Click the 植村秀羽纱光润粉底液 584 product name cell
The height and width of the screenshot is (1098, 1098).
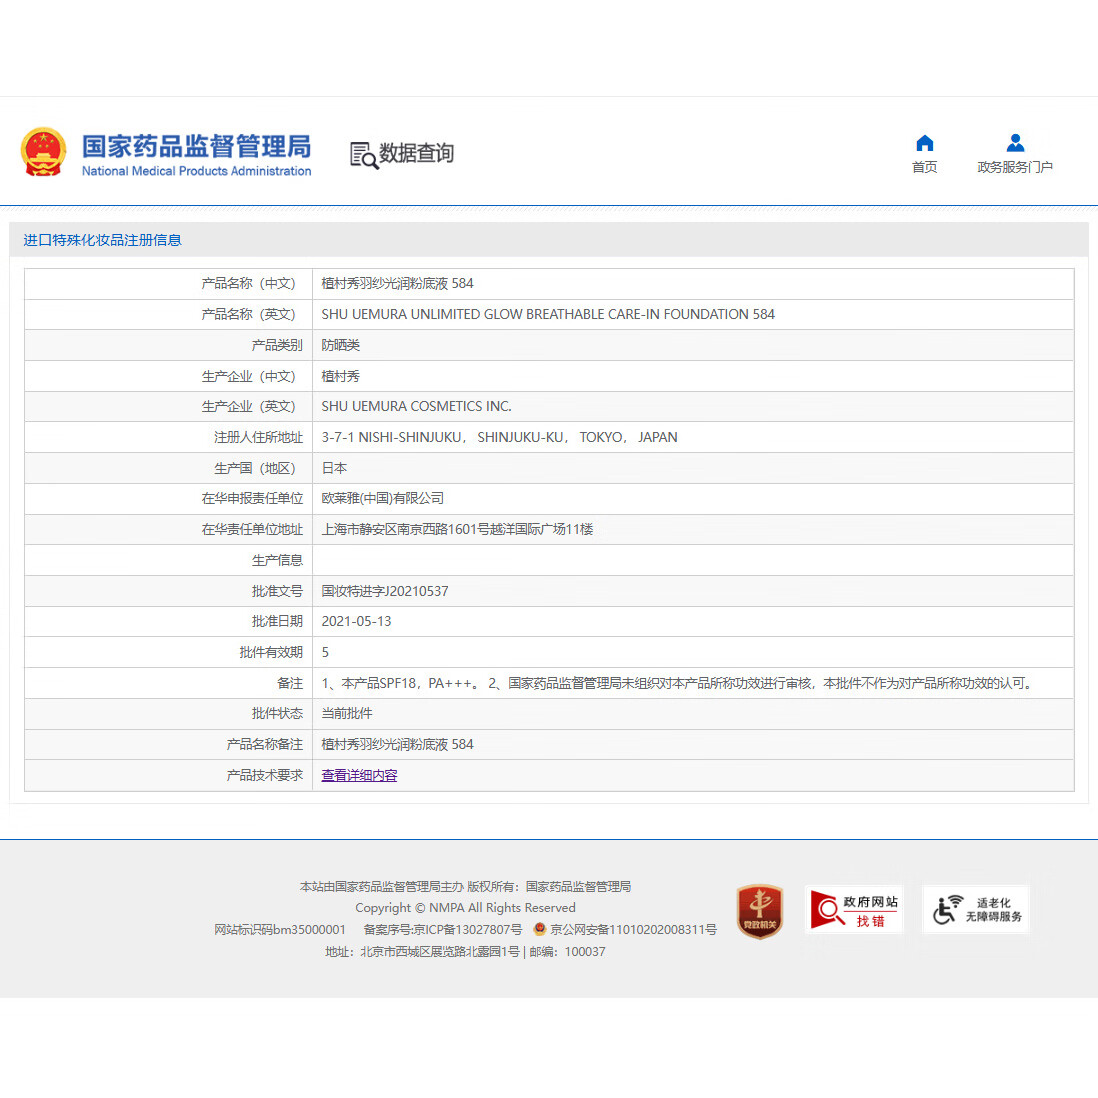[x=397, y=283]
